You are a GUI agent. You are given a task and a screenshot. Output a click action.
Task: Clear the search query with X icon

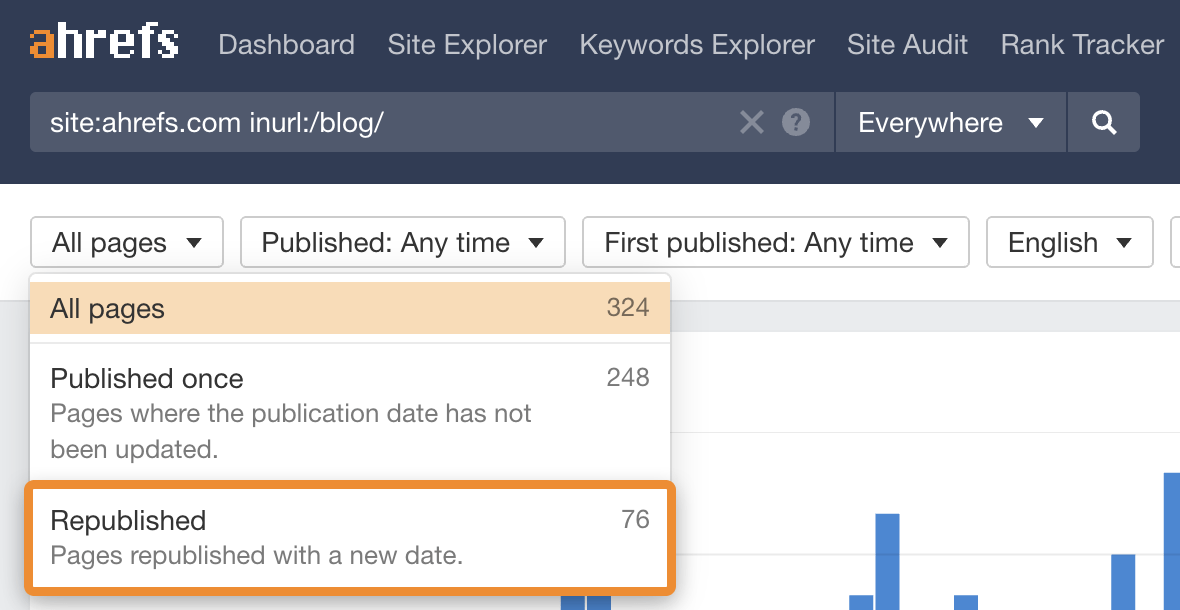pyautogui.click(x=751, y=123)
